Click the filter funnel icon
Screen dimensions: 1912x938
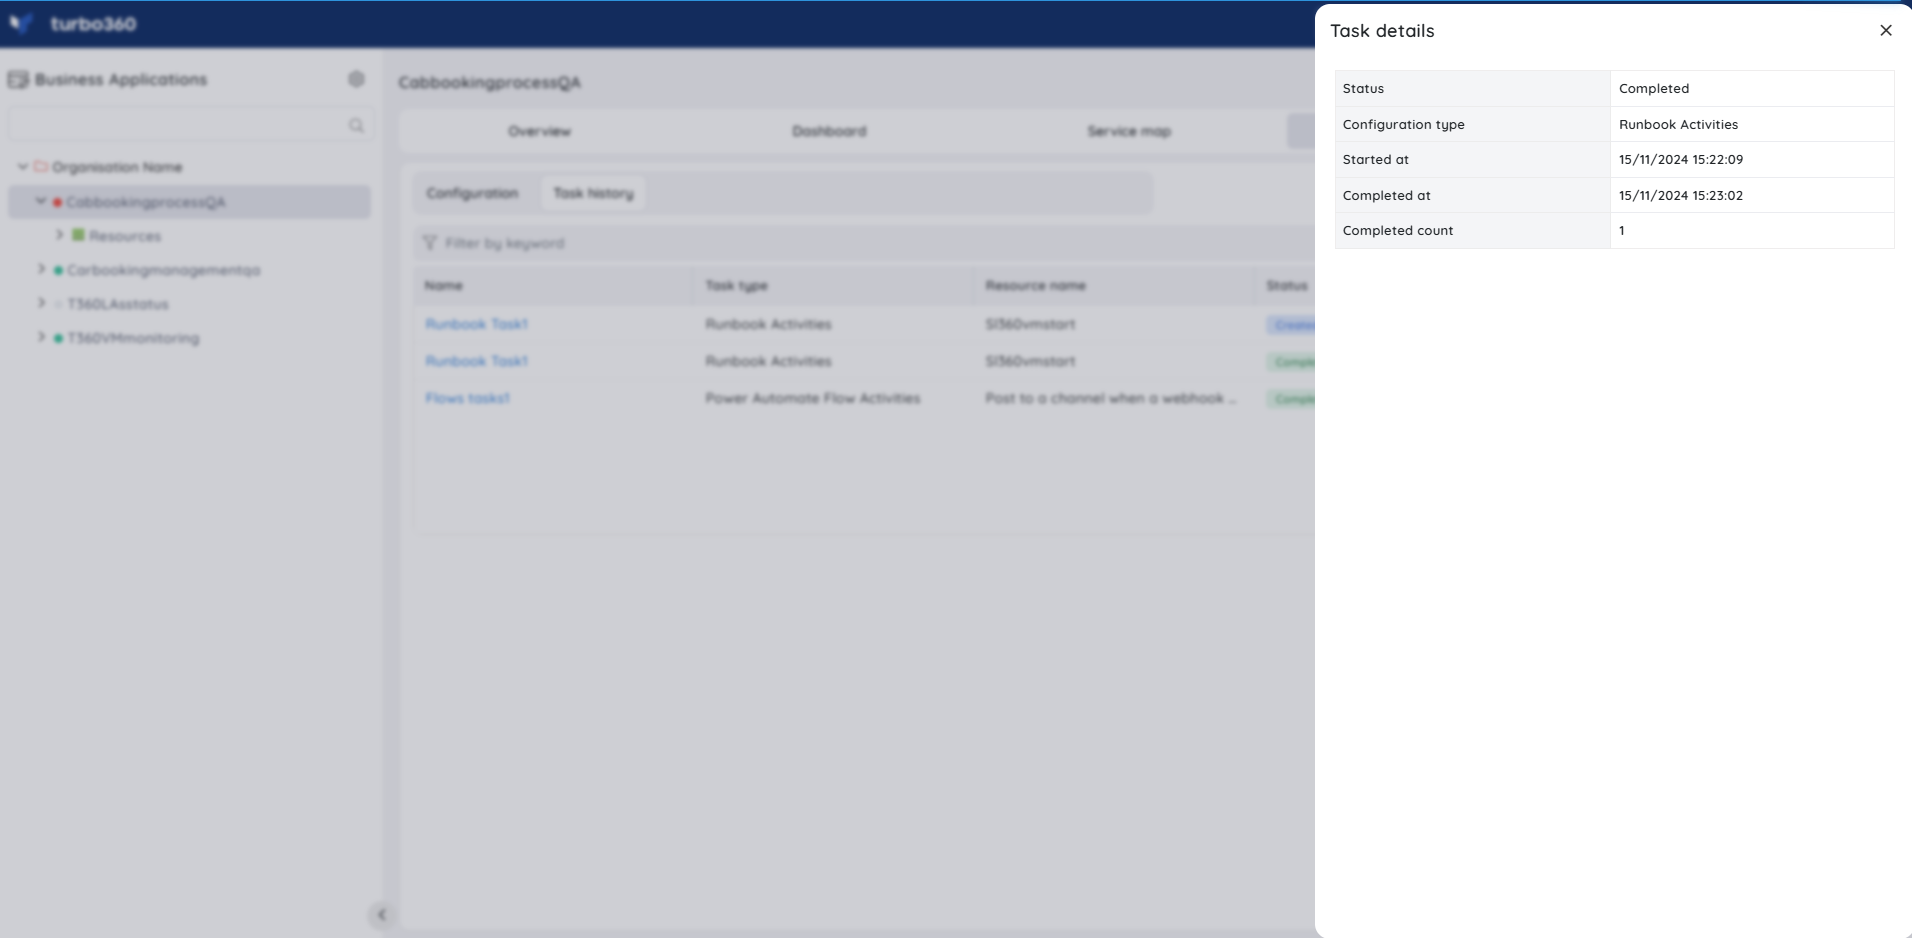(430, 243)
